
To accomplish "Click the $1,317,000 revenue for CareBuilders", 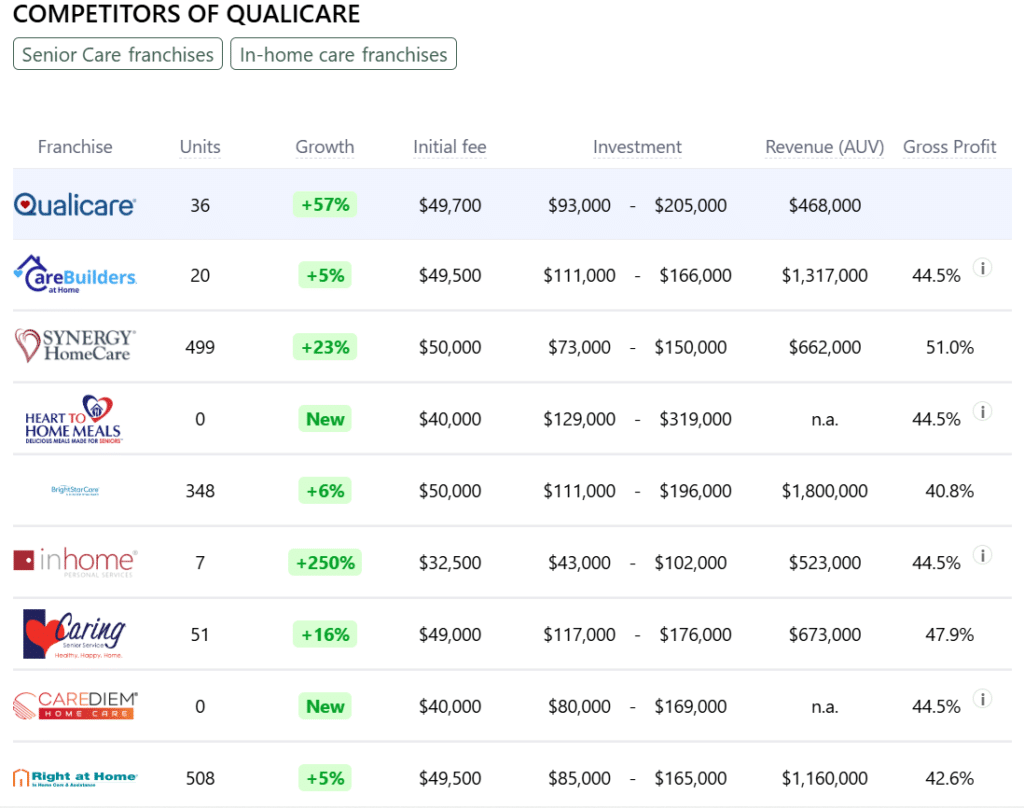I will point(825,275).
